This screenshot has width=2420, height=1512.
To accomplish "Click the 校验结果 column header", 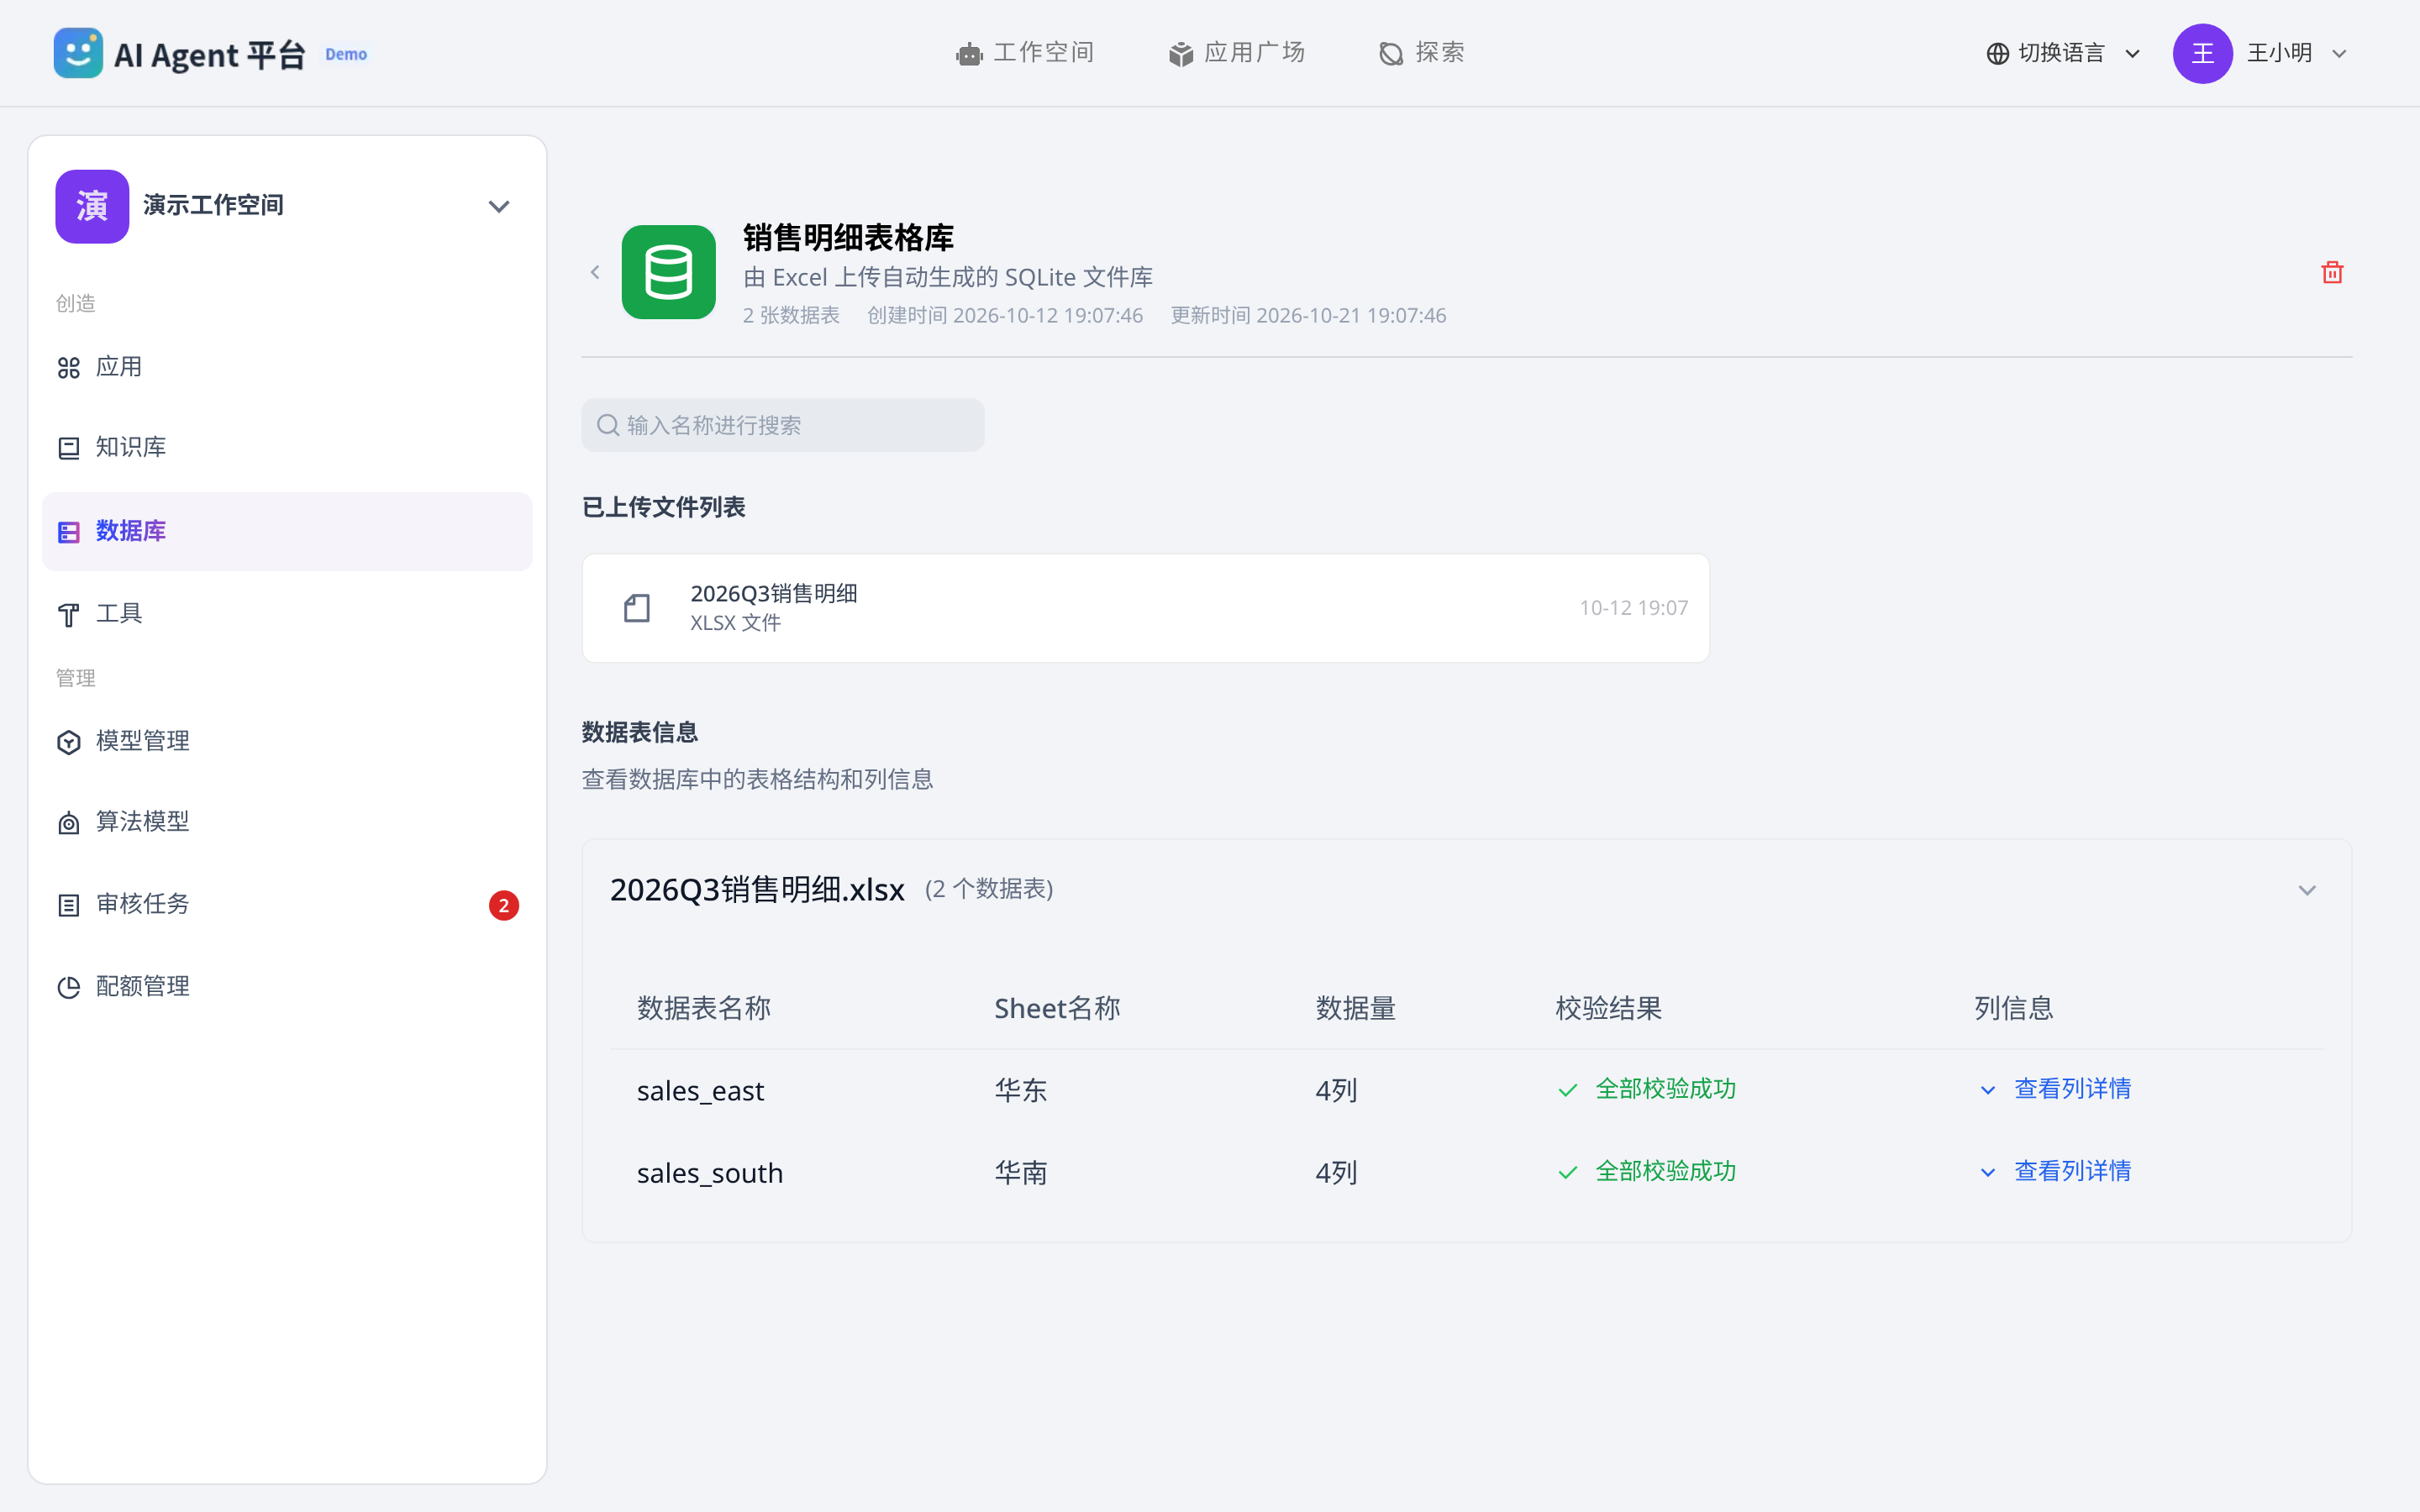I will 1609,1008.
